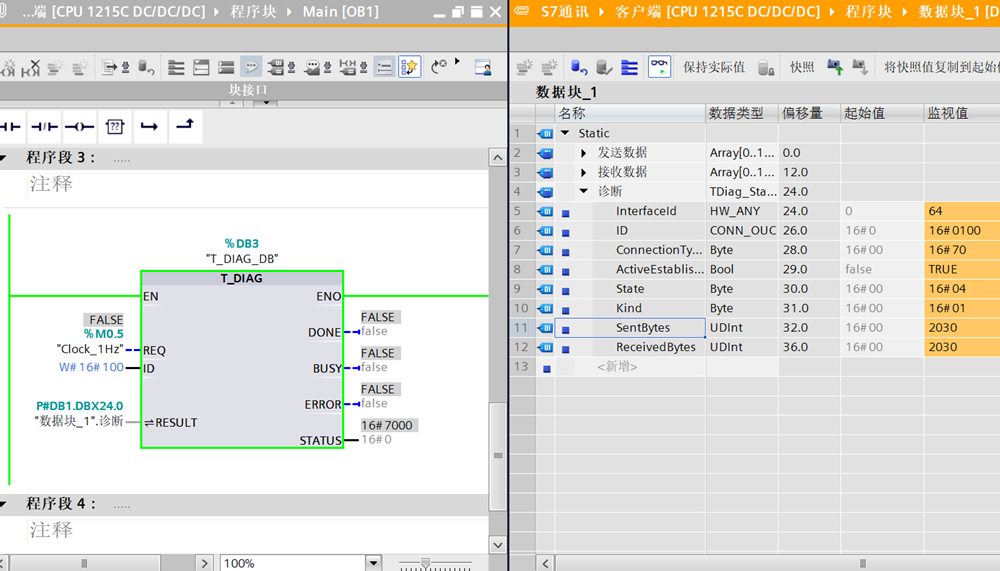Insert an empty box instruction

115,127
